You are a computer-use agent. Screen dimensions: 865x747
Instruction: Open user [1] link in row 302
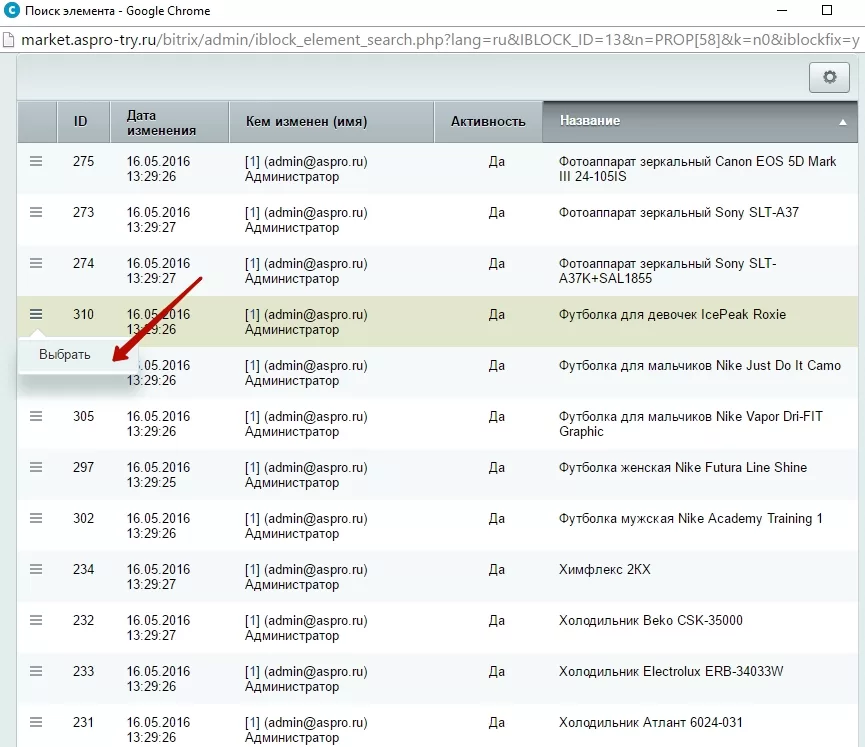click(x=252, y=519)
